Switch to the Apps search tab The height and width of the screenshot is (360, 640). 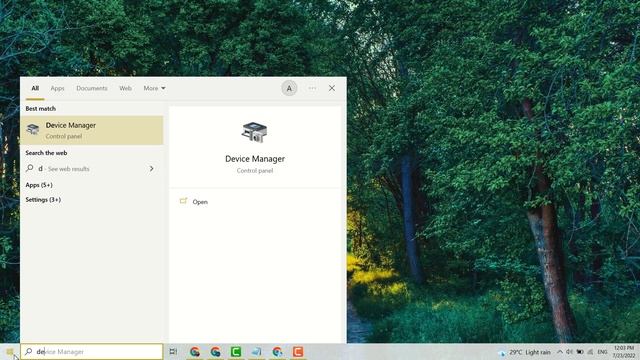click(x=58, y=88)
